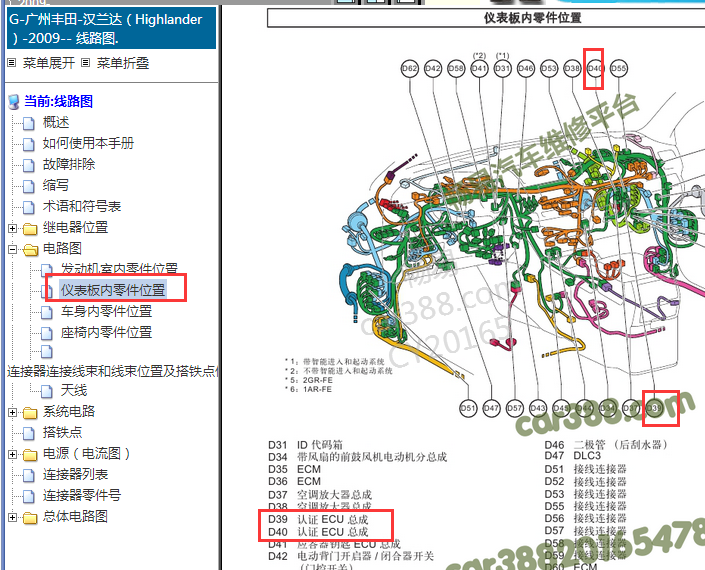Click the page icon next to 座椅内零件位置

click(47, 333)
